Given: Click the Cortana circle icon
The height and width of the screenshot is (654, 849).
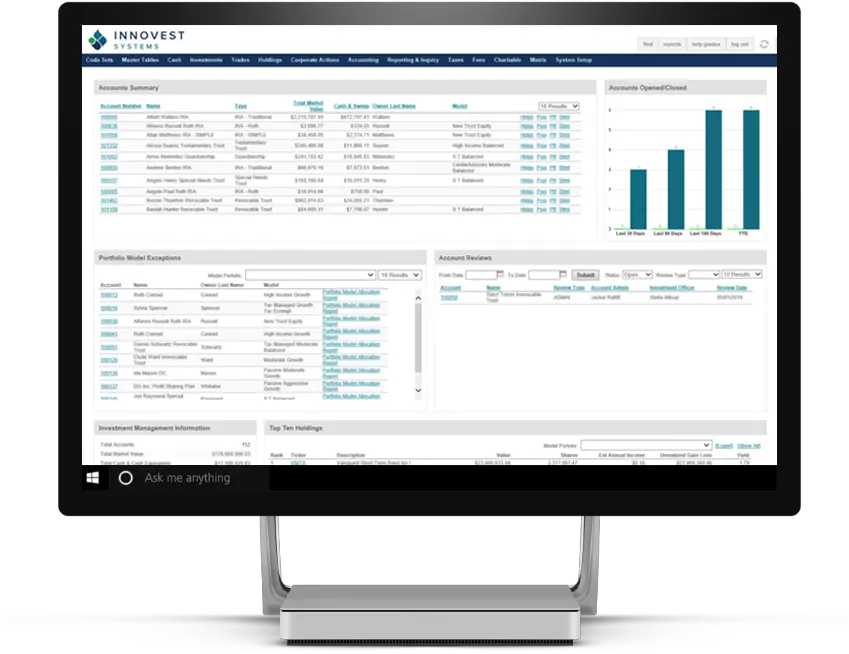Looking at the screenshot, I should (x=126, y=478).
